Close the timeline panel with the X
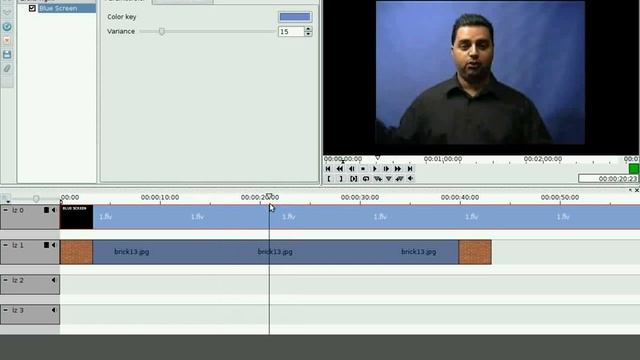 [x=637, y=190]
